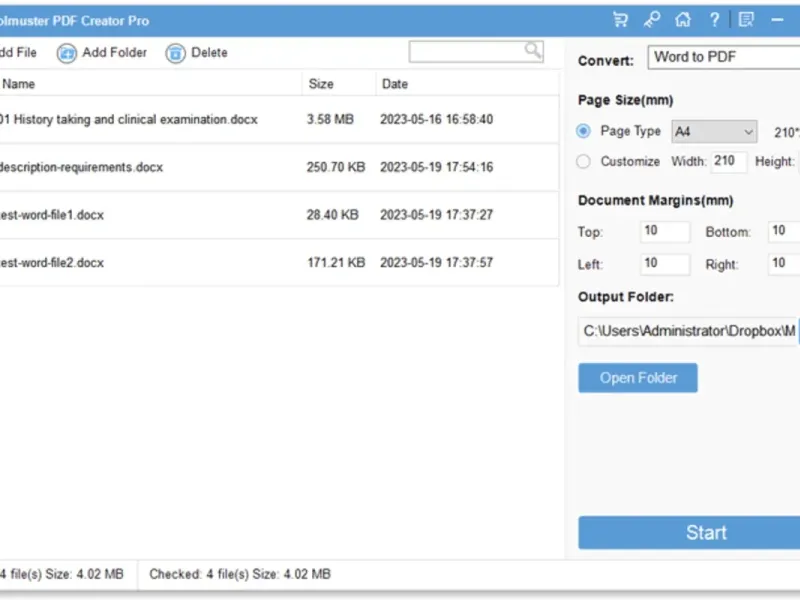The height and width of the screenshot is (600, 800).
Task: Click the magnifier search icon
Action: (x=533, y=51)
